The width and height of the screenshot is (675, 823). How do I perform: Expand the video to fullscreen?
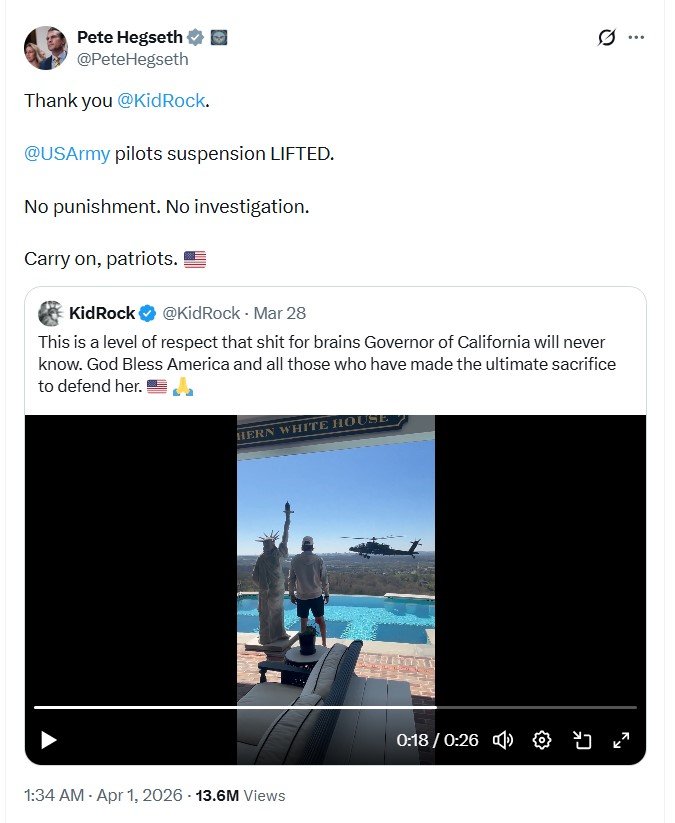[x=620, y=740]
